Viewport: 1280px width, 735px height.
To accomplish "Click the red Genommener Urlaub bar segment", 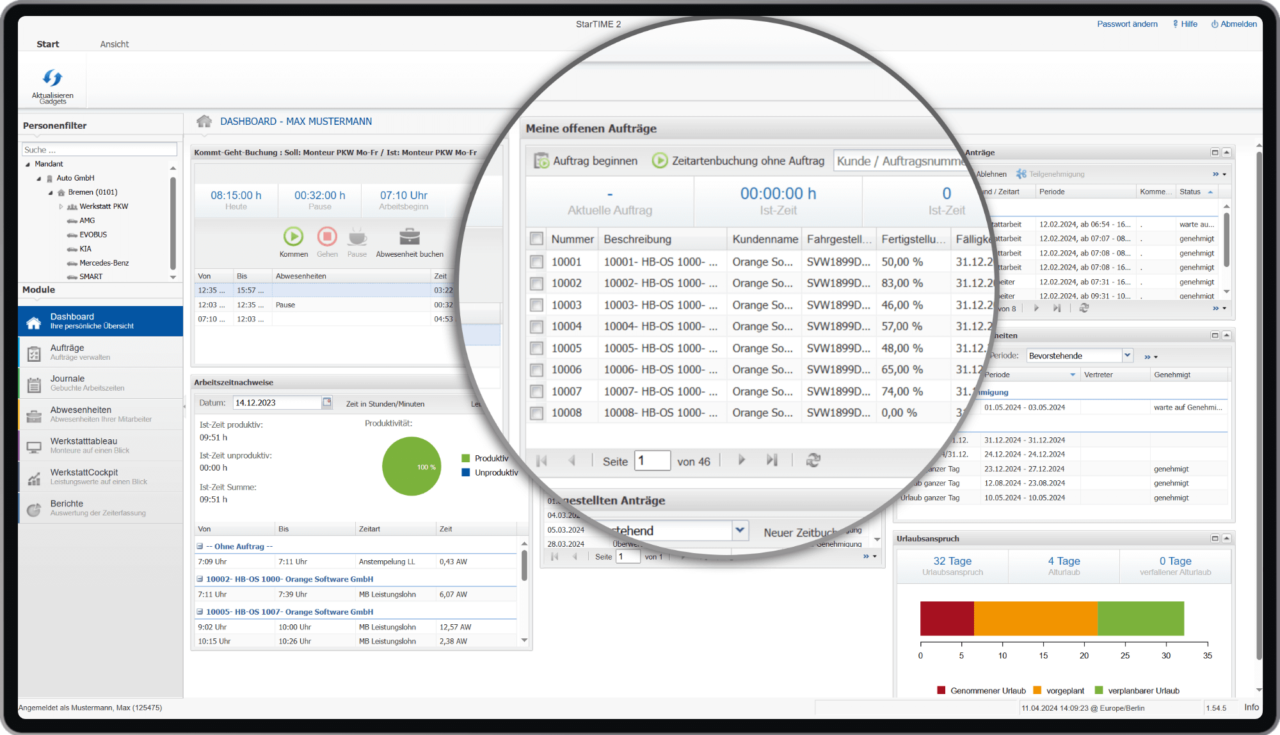I will tap(945, 619).
